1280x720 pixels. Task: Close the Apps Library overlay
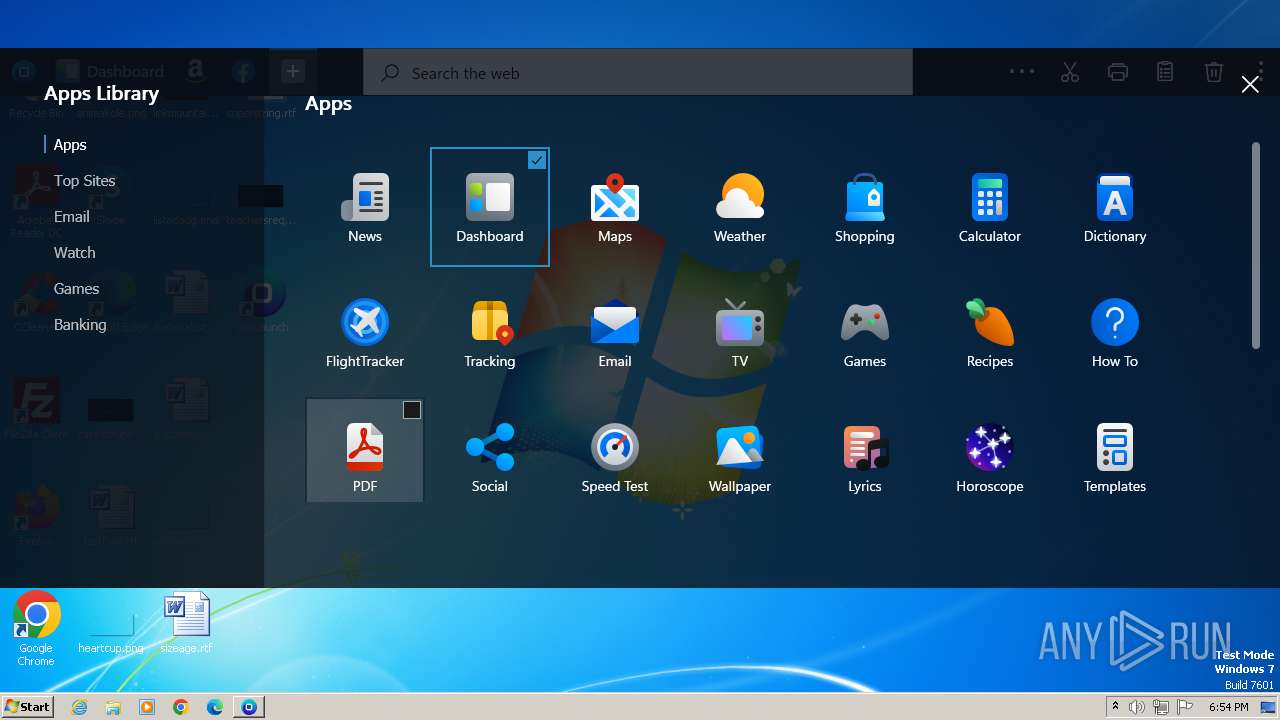[1250, 85]
